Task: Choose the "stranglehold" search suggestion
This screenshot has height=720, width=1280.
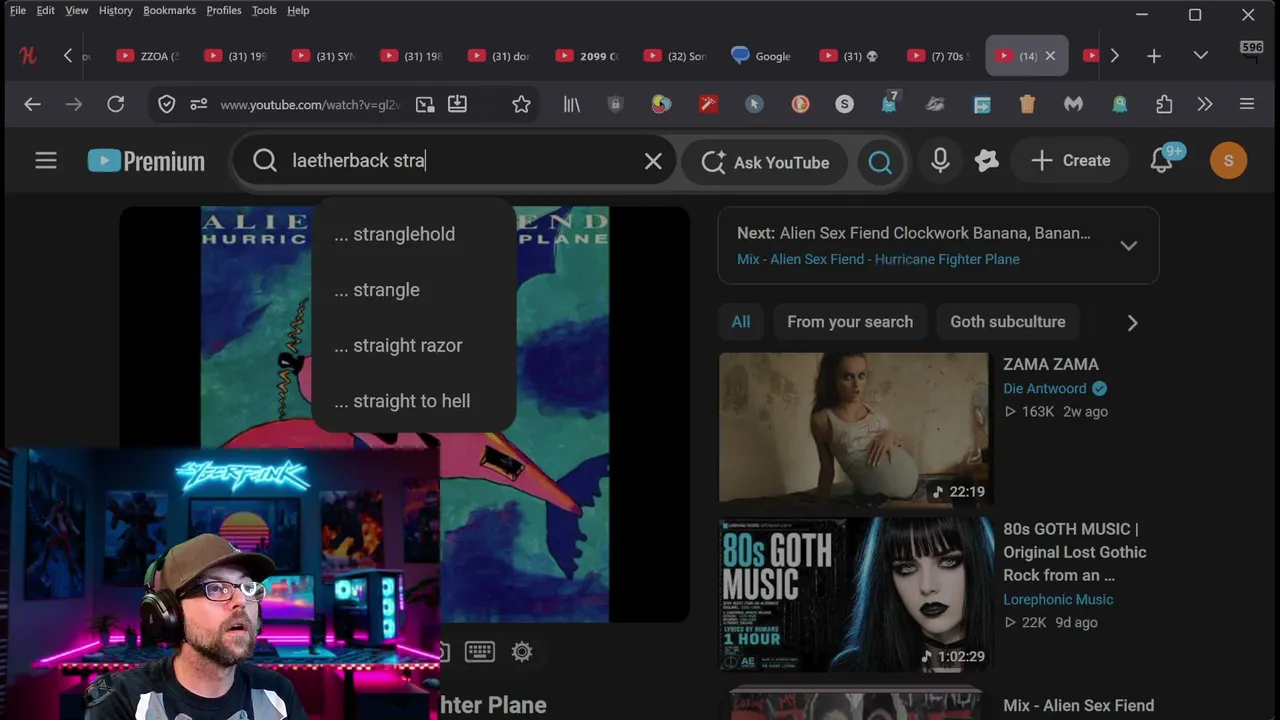Action: pyautogui.click(x=414, y=234)
